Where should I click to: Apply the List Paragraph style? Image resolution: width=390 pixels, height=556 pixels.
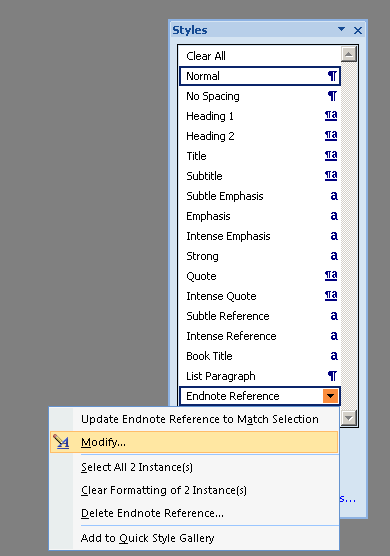260,376
